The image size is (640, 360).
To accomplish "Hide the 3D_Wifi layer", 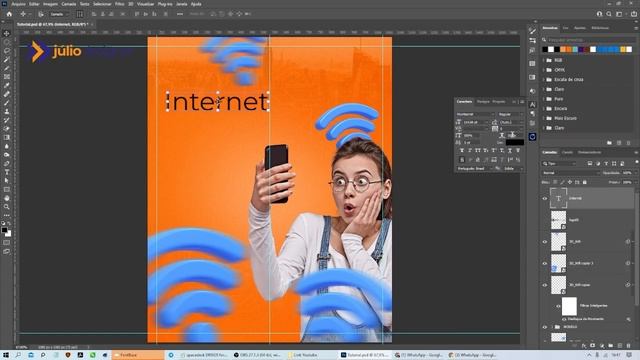I will tap(544, 242).
